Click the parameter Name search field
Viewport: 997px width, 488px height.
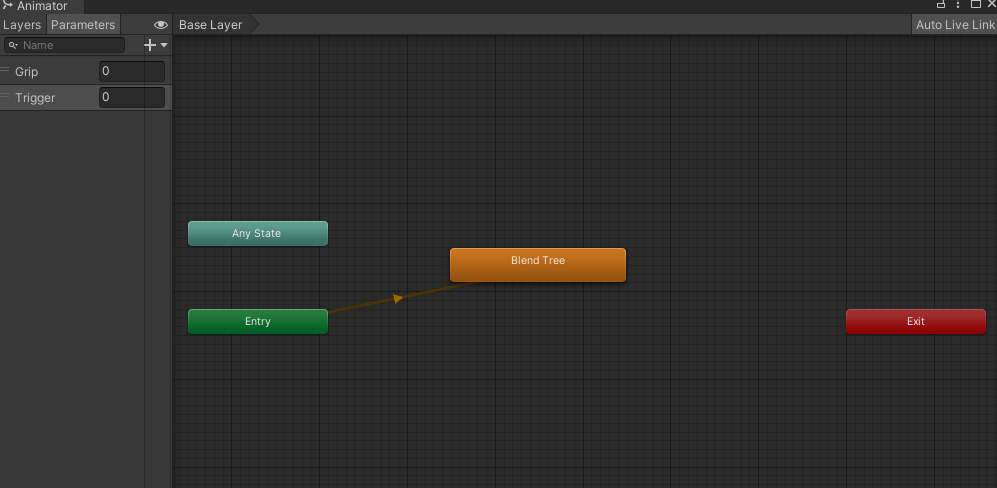tap(64, 45)
